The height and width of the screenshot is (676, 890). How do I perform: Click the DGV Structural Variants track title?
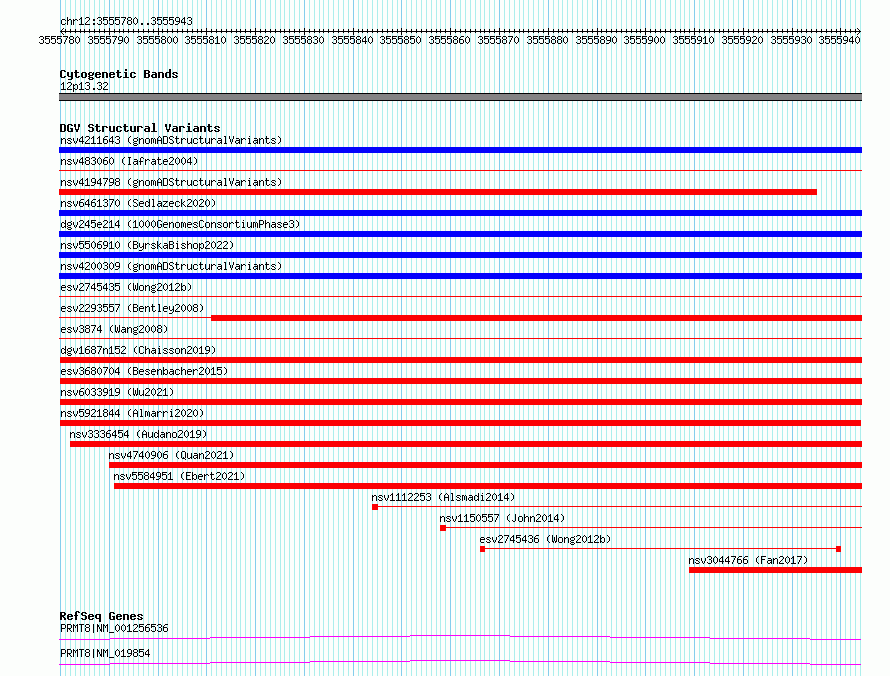pyautogui.click(x=140, y=128)
